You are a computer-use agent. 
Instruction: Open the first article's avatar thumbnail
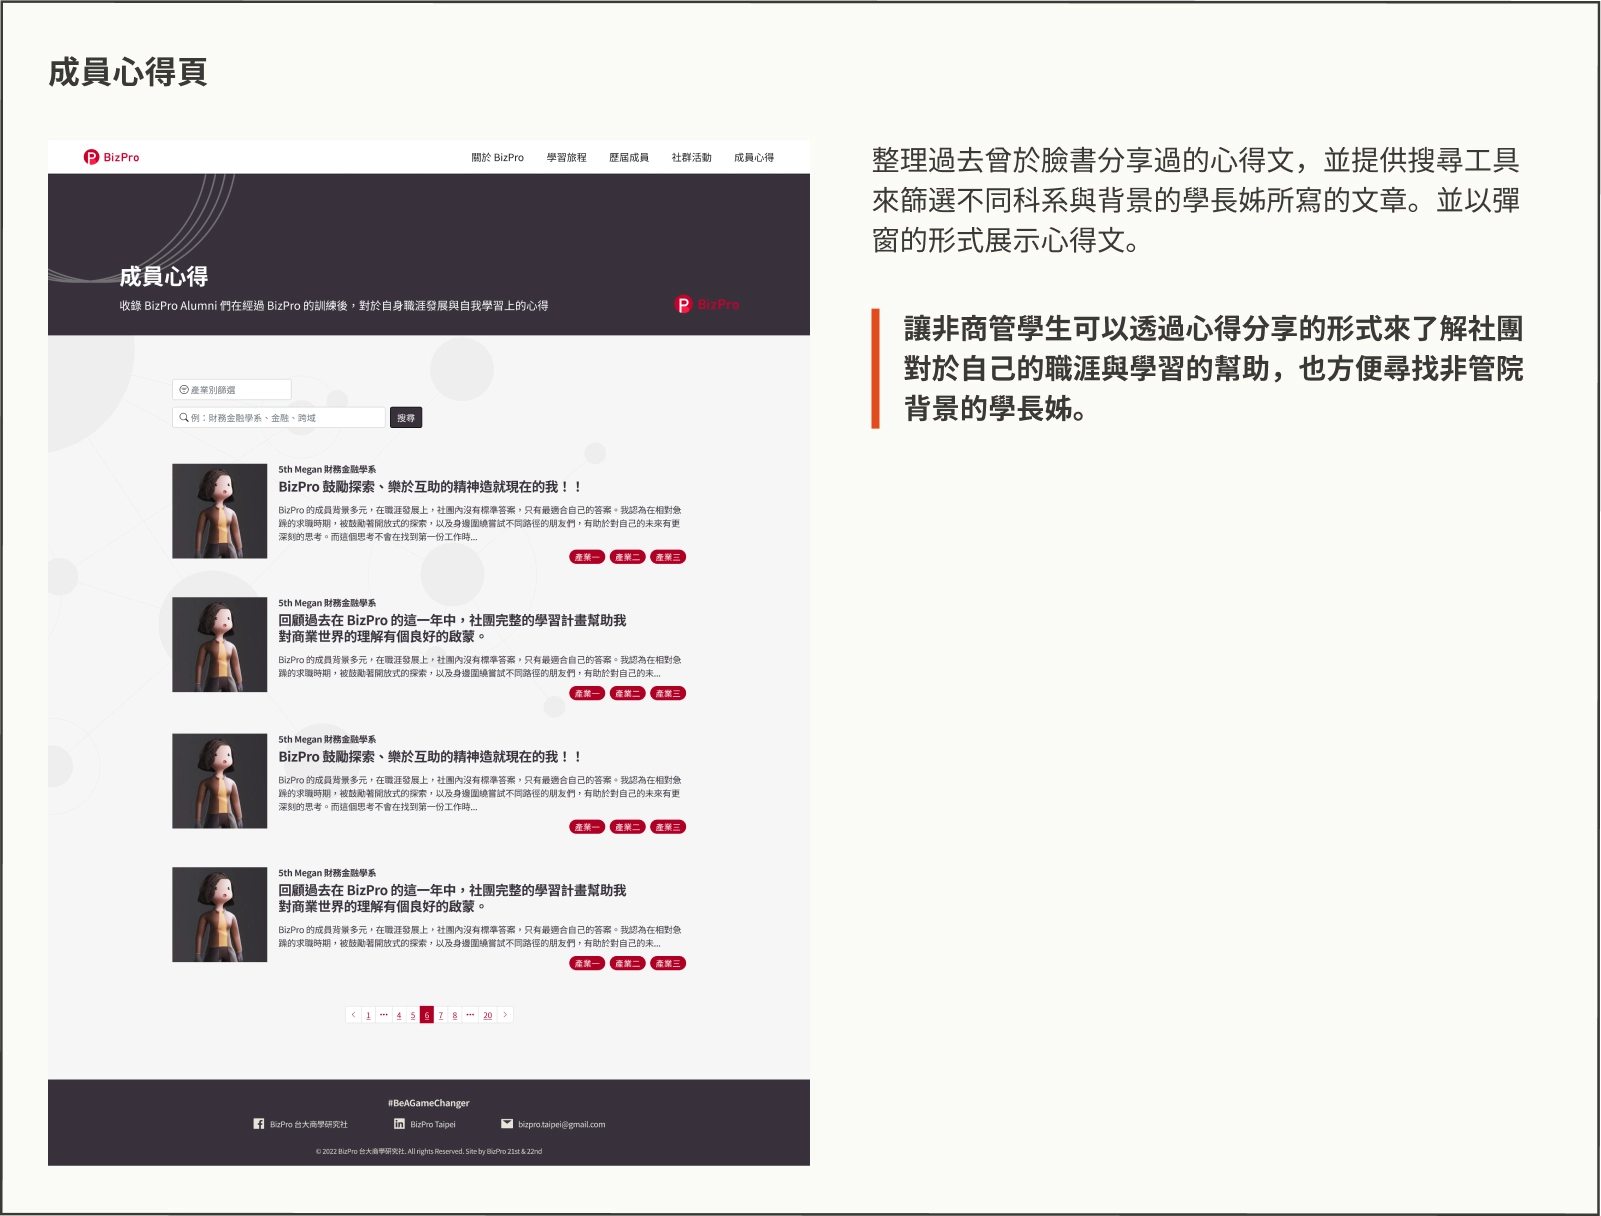[x=219, y=511]
